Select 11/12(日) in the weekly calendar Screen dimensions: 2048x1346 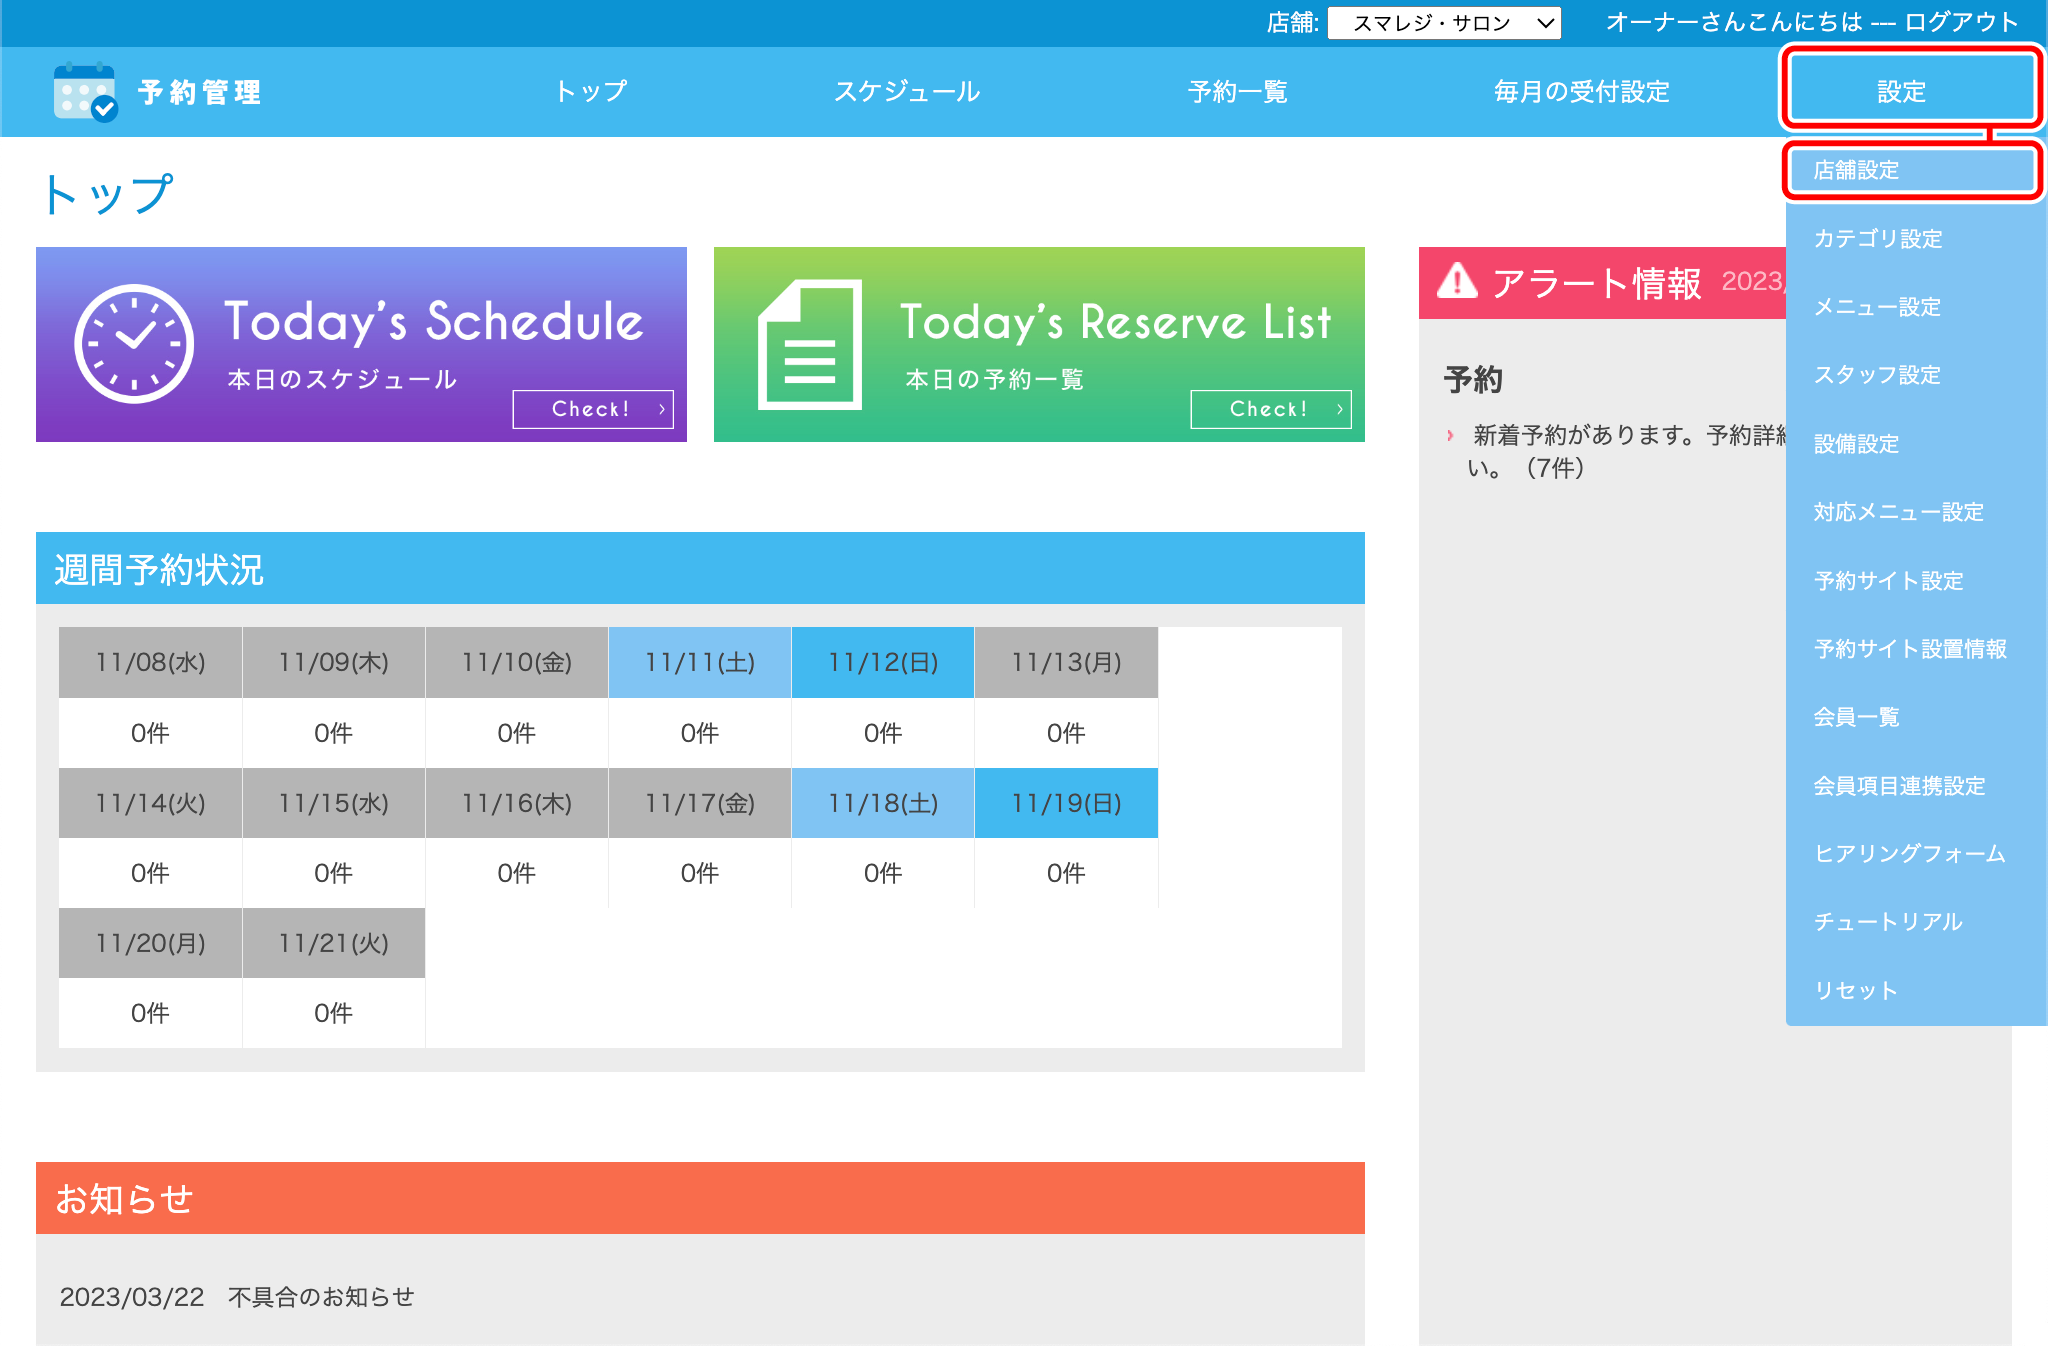pos(882,661)
